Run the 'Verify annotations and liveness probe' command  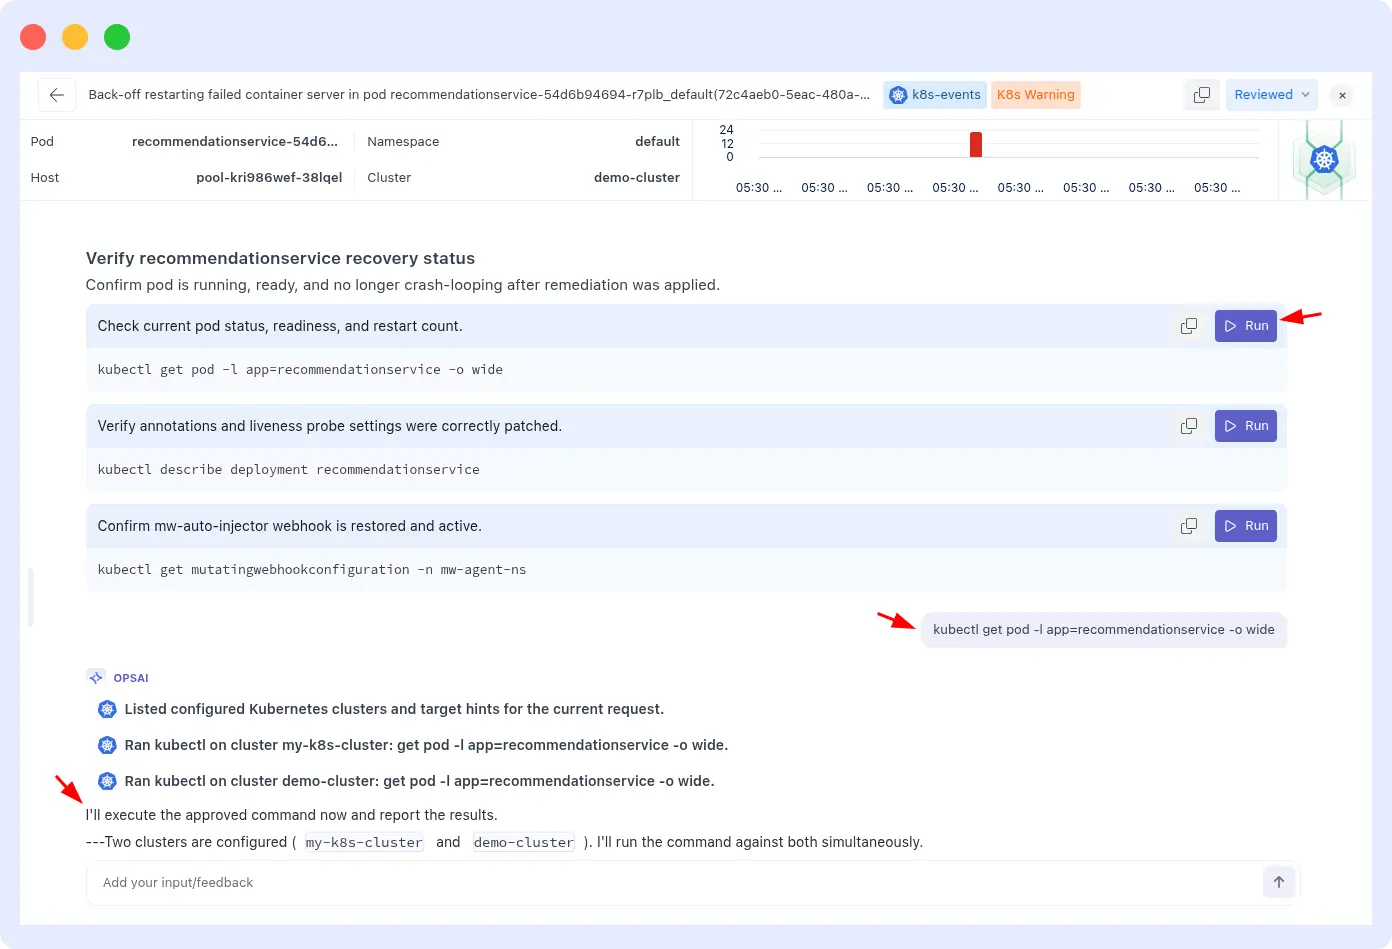tap(1246, 426)
